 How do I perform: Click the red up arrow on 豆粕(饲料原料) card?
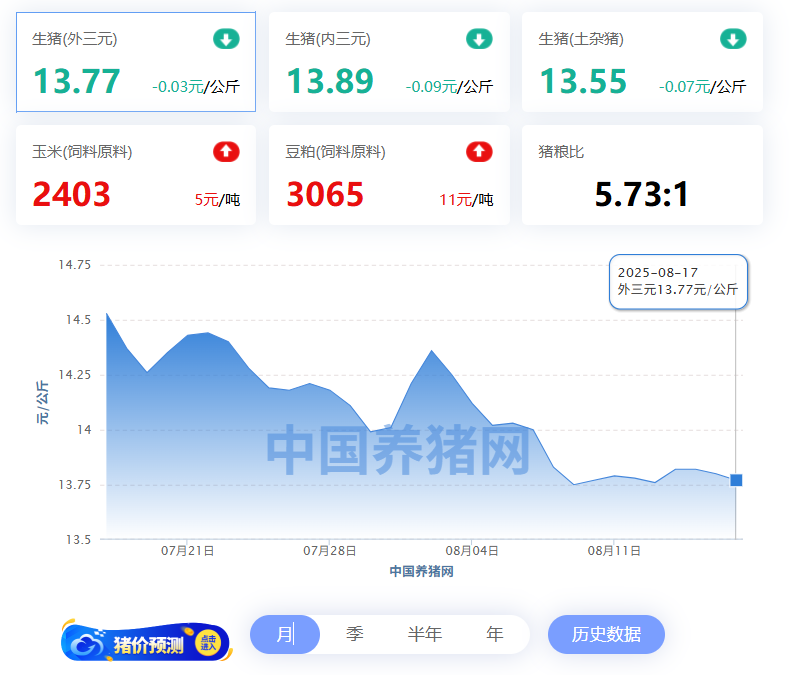pos(479,151)
